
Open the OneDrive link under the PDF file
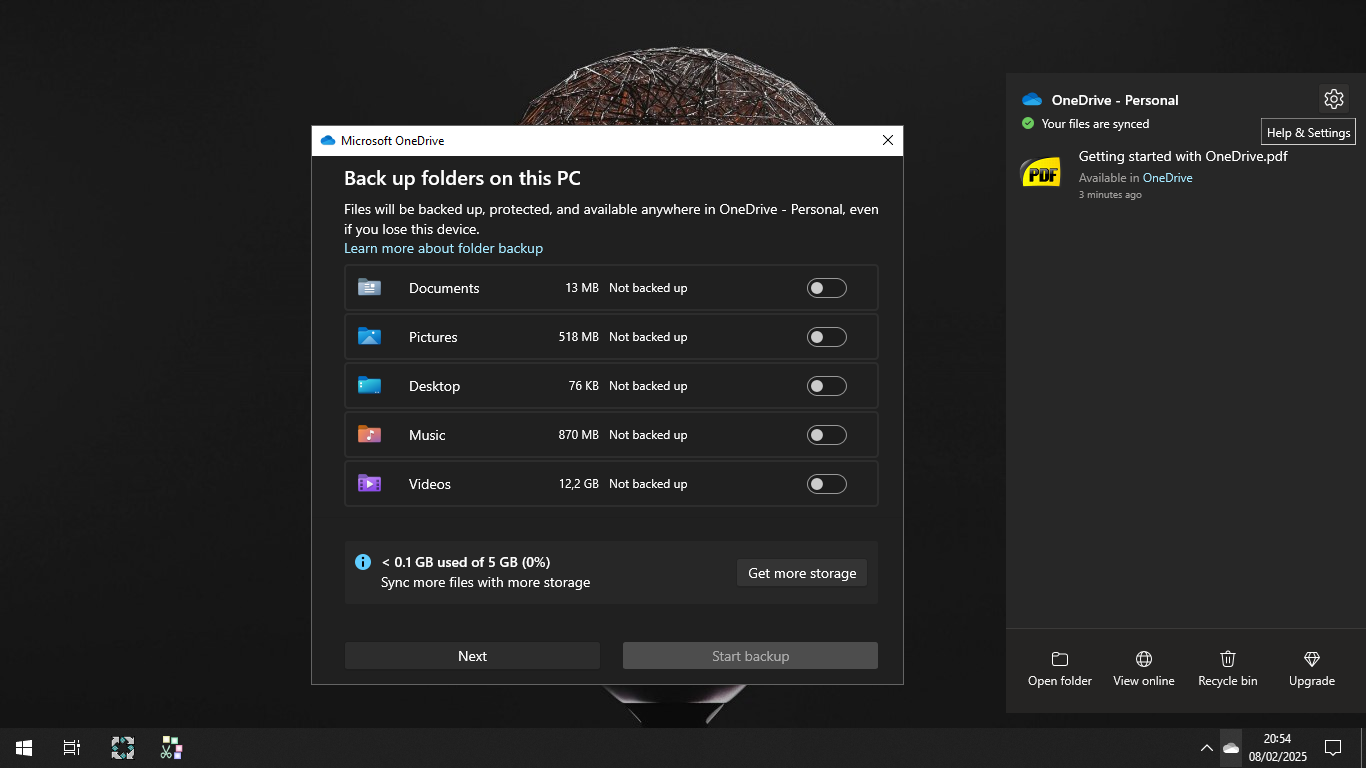[x=1167, y=178]
